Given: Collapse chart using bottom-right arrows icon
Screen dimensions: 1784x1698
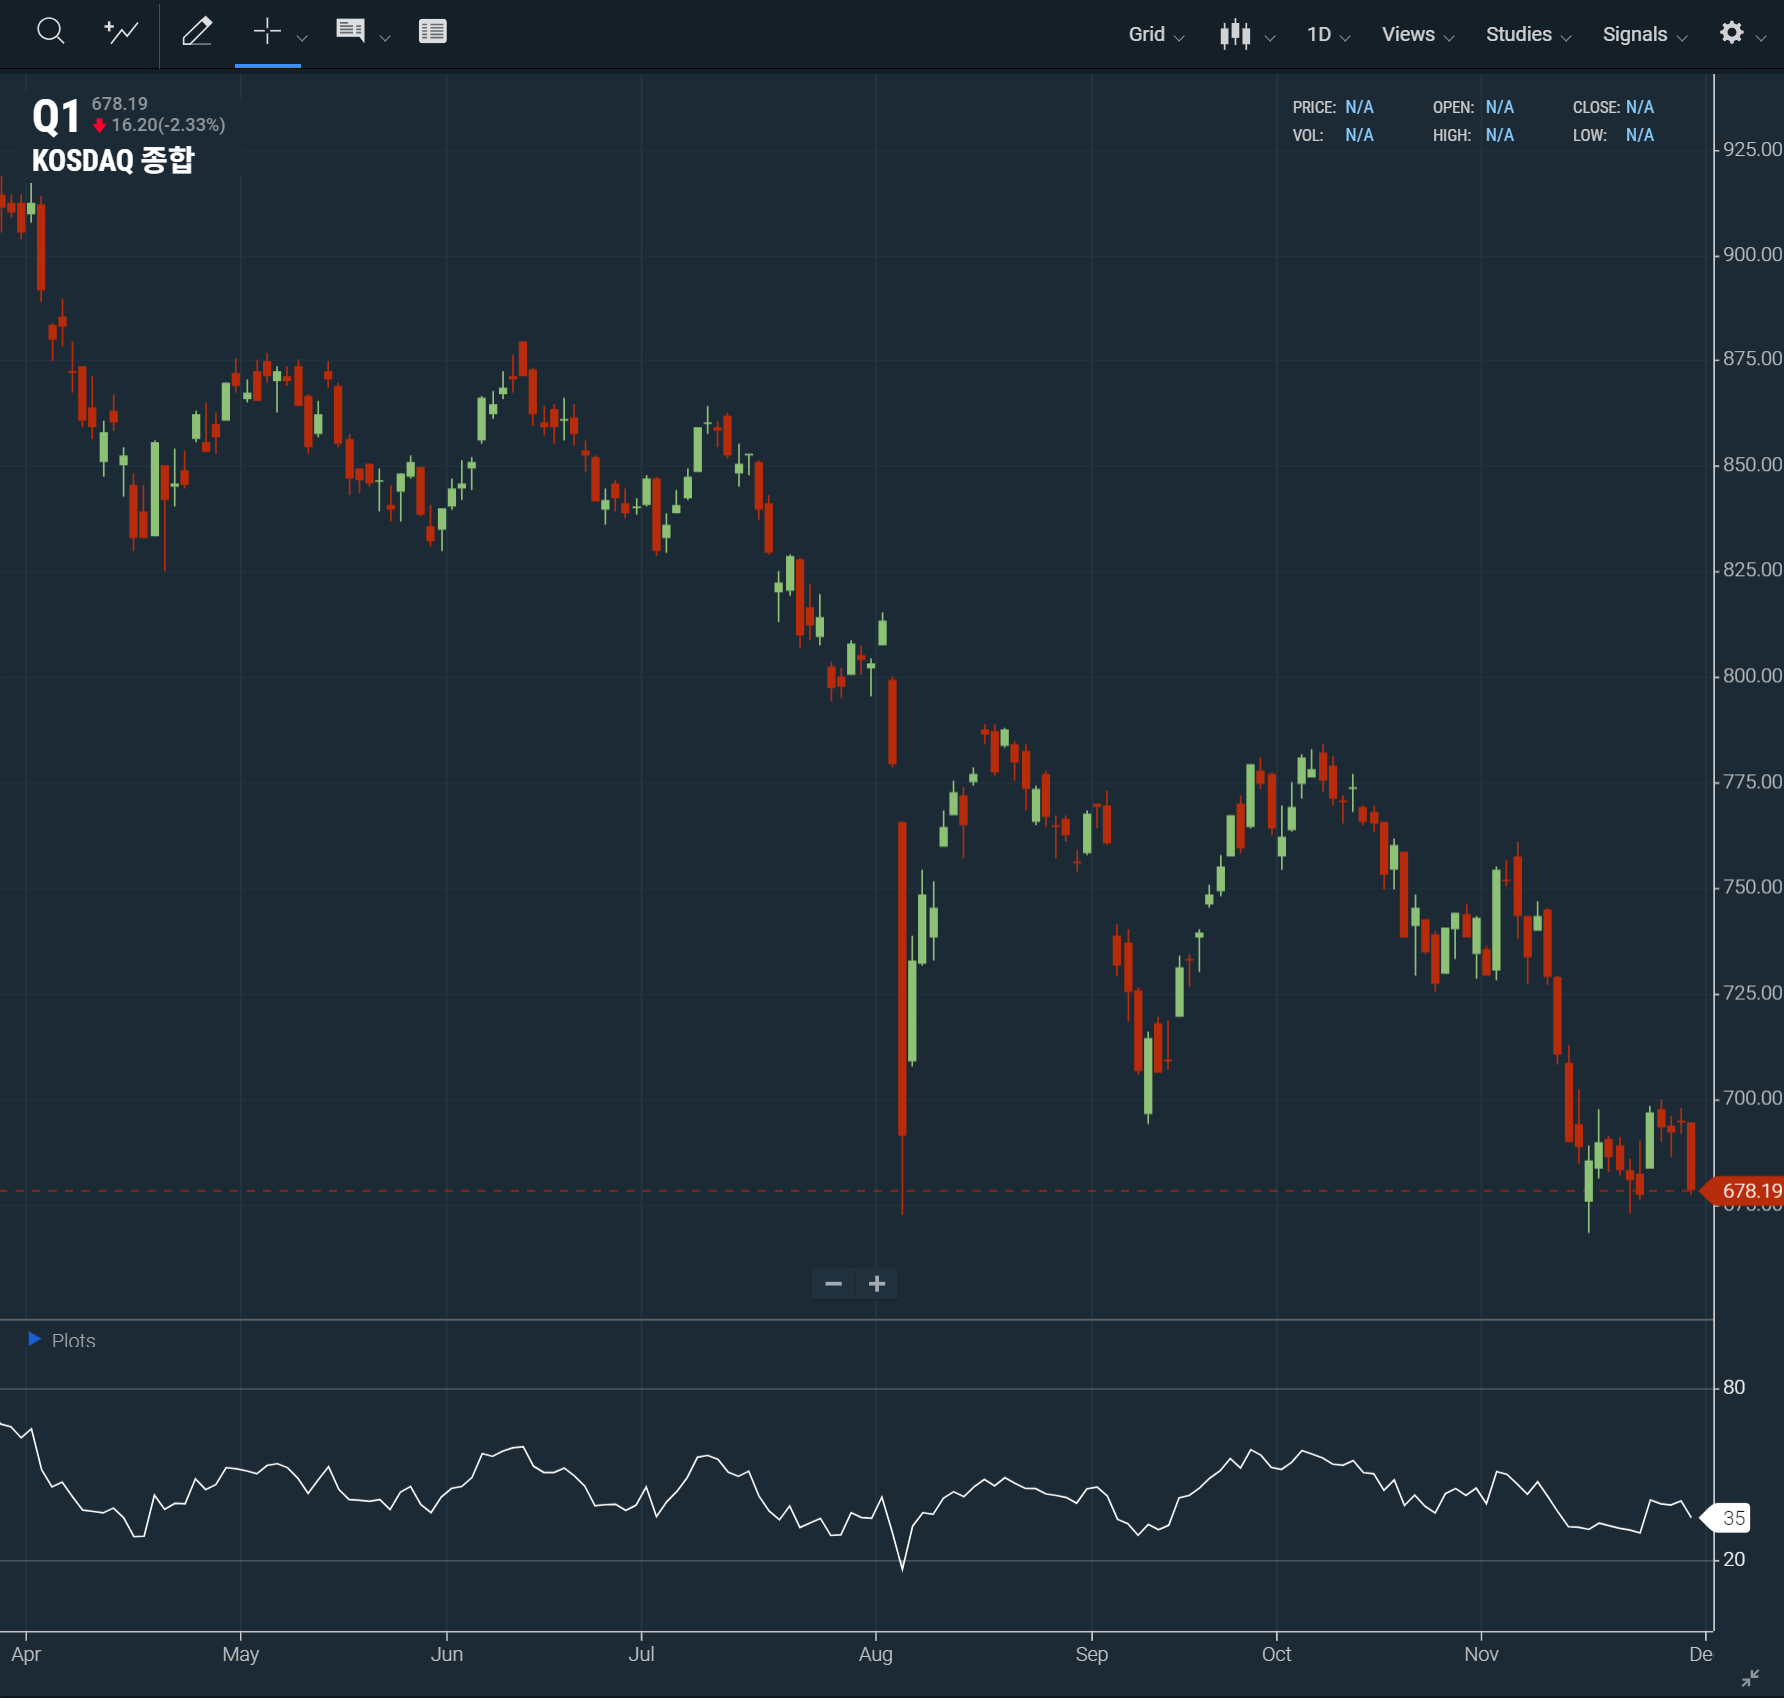Looking at the screenshot, I should 1750,1678.
